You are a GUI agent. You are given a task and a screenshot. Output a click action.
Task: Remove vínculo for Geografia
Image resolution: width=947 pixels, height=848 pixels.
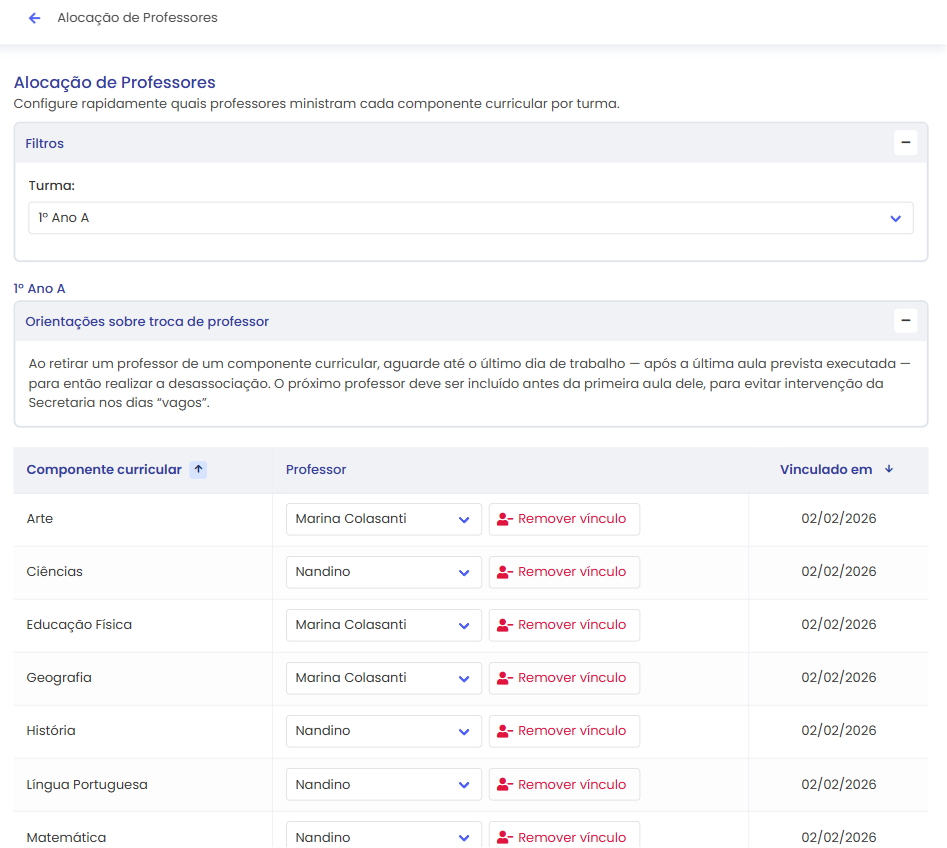[x=564, y=678]
